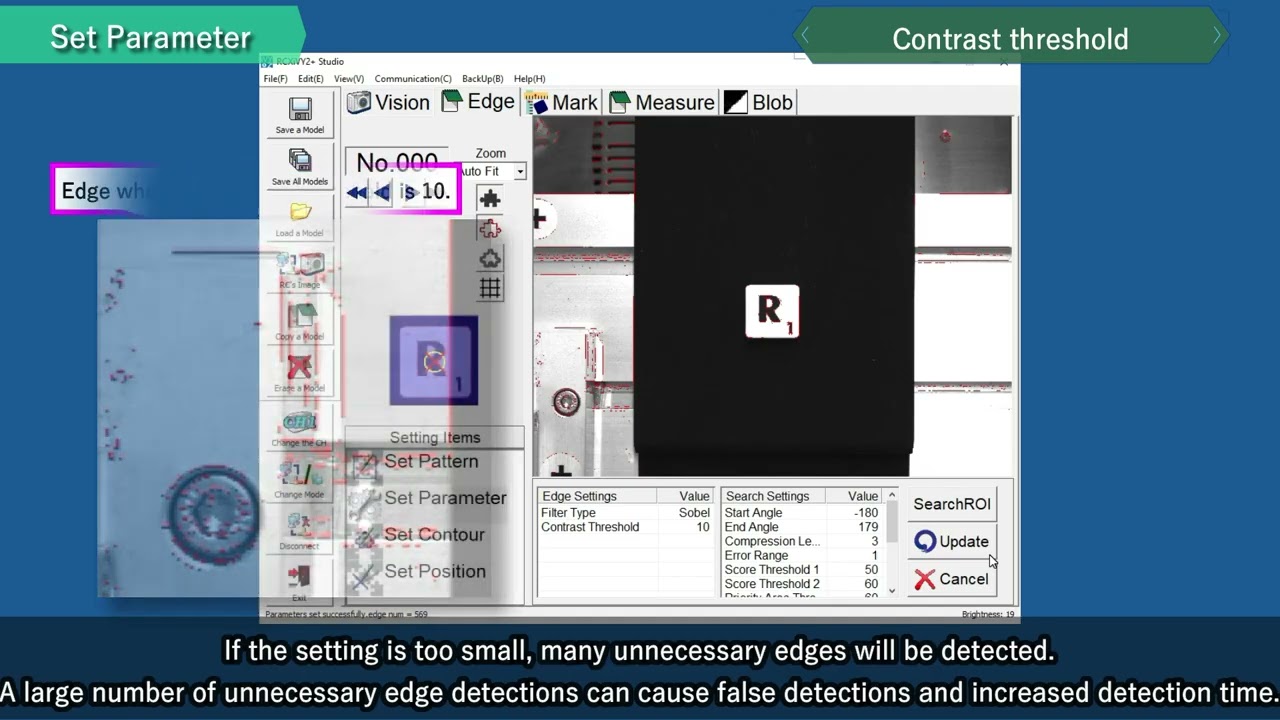Switch to the Vision tab

pyautogui.click(x=389, y=102)
